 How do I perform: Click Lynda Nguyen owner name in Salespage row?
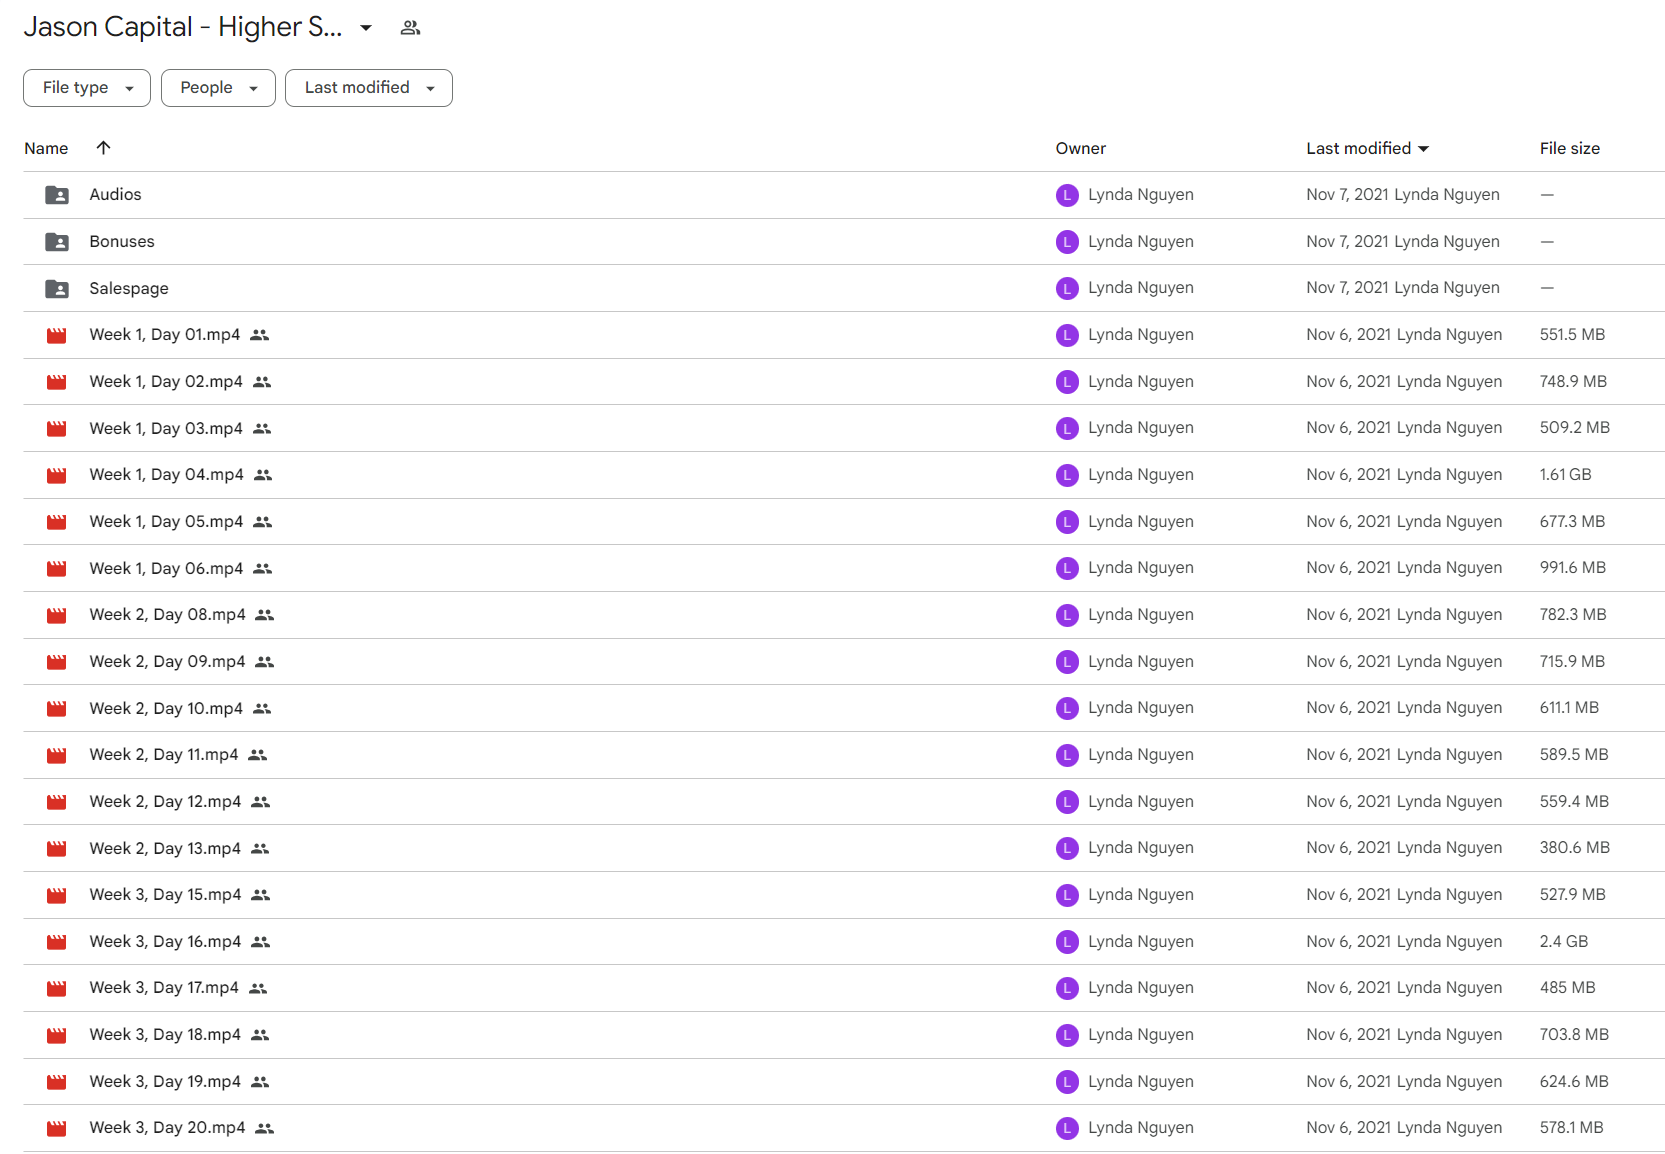(1141, 288)
